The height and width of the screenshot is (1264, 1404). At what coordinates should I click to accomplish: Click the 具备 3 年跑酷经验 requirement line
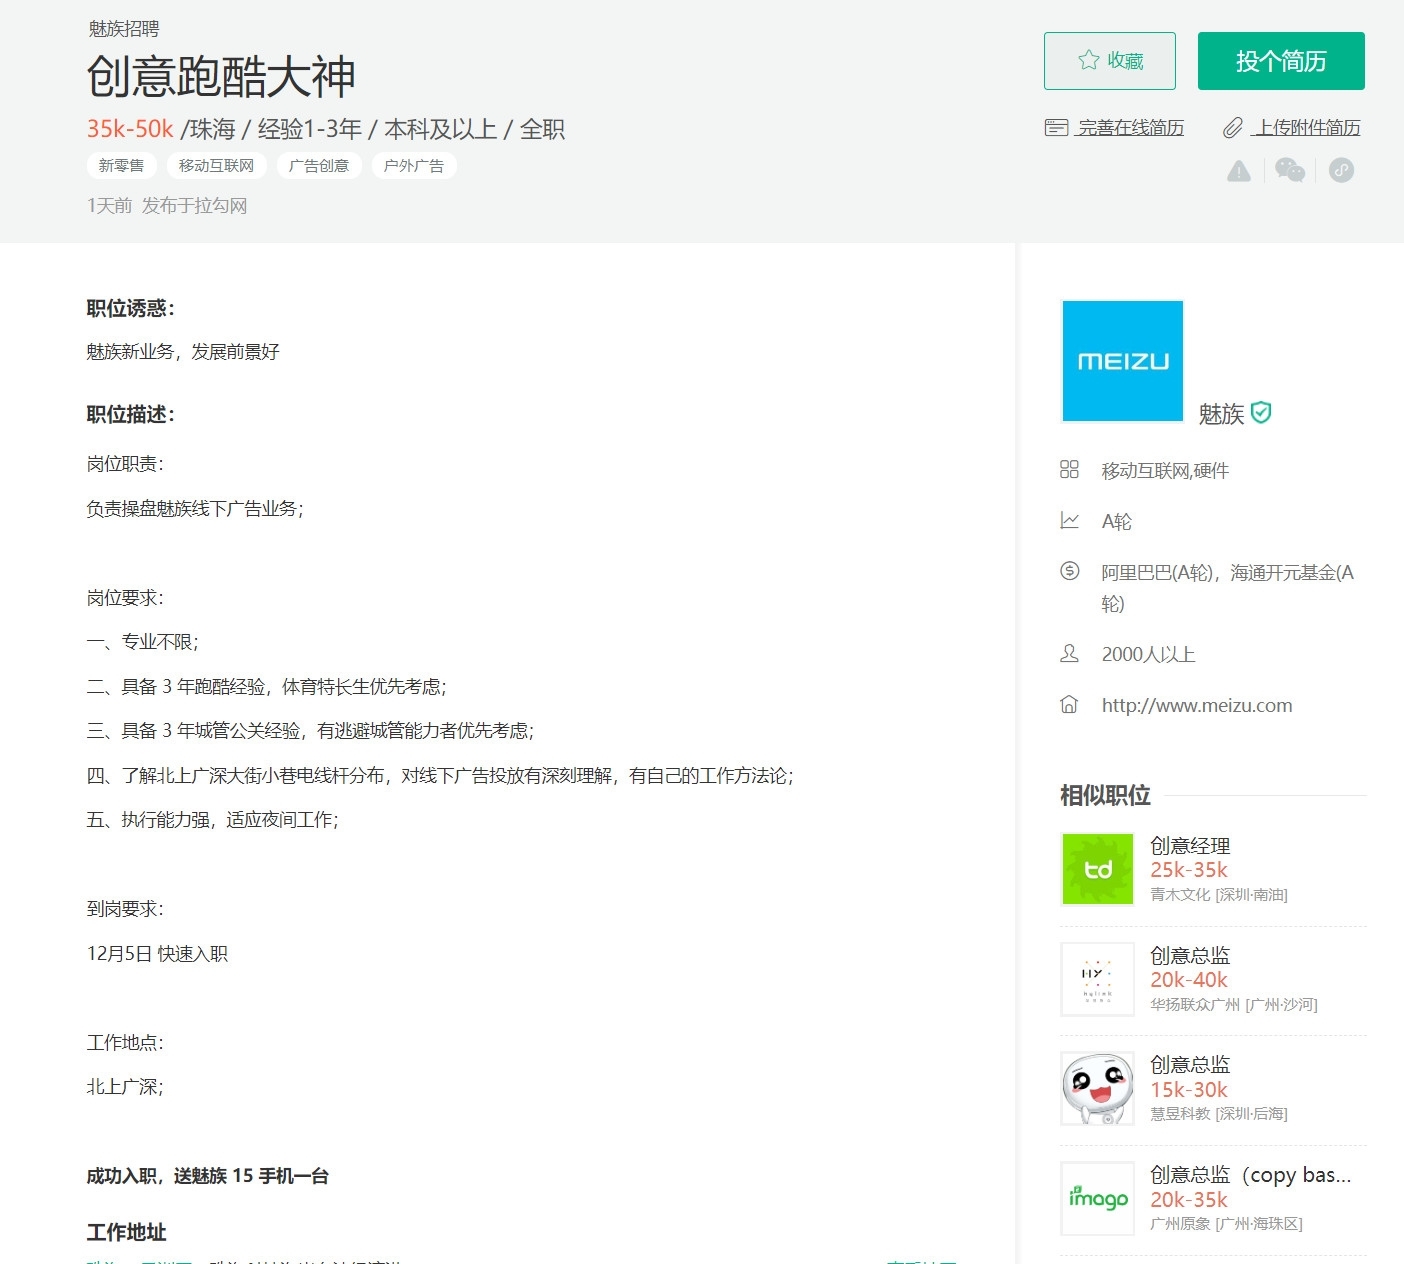[x=267, y=687]
